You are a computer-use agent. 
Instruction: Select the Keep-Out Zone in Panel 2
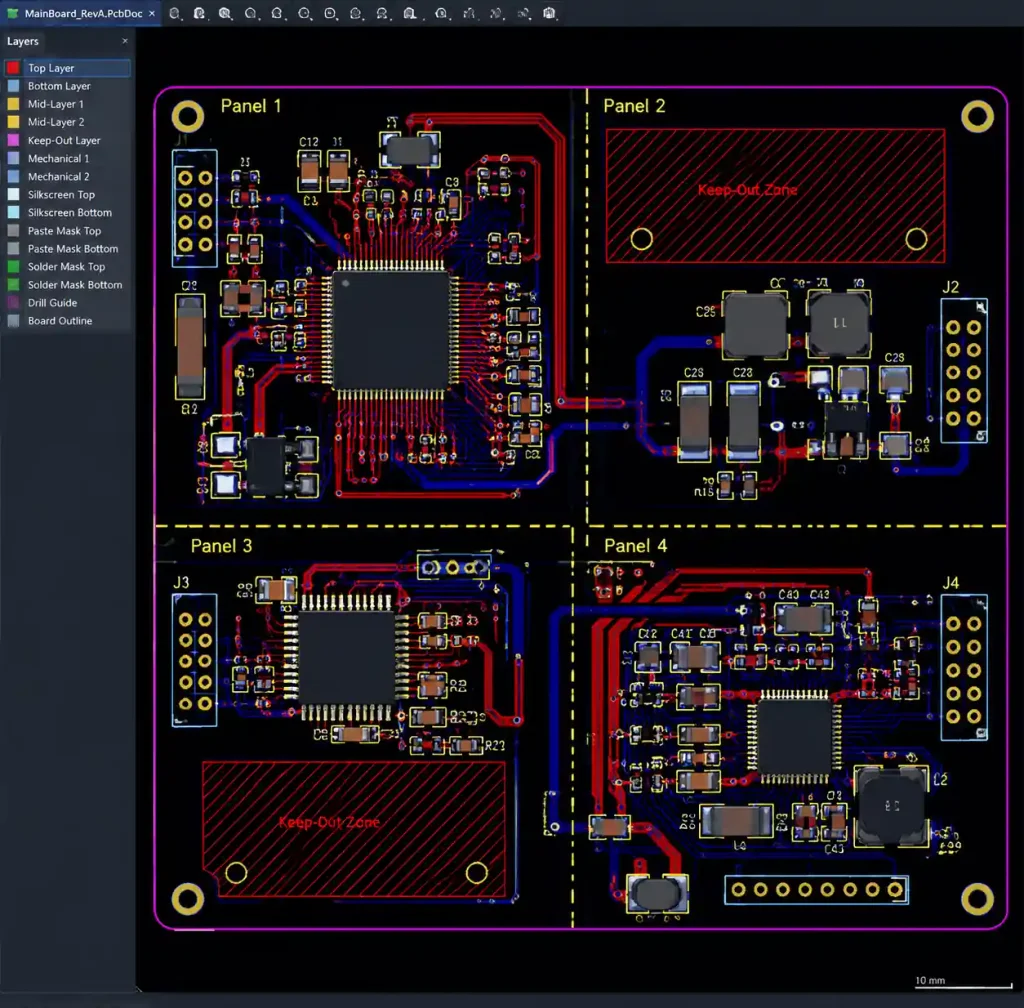pyautogui.click(x=775, y=196)
